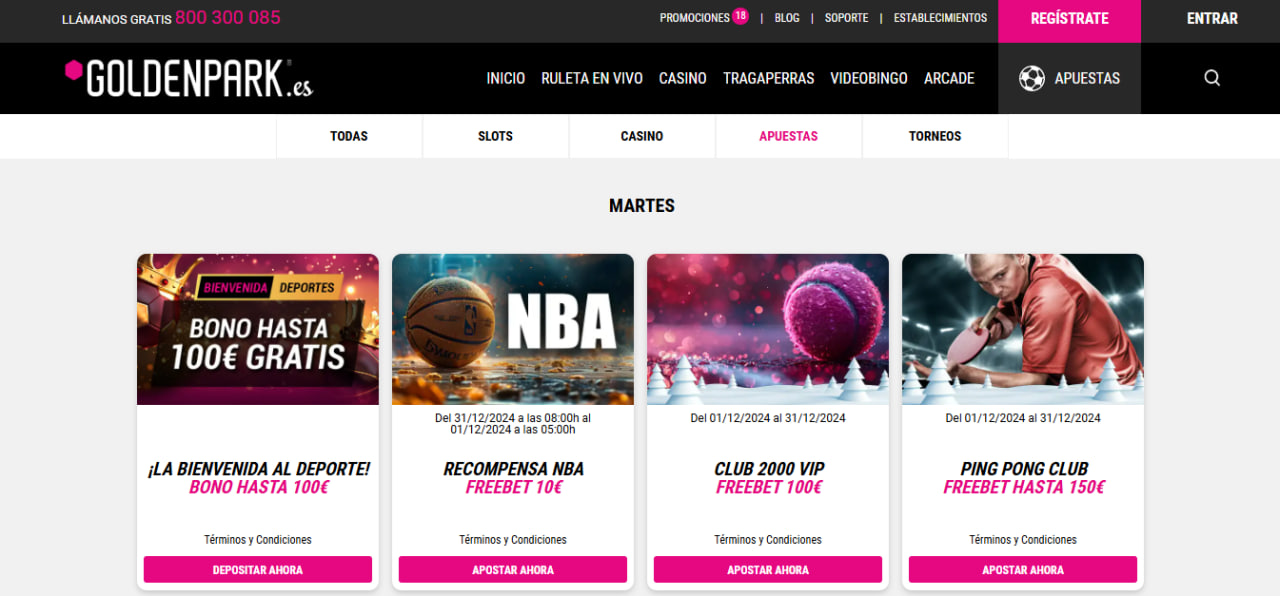
Task: Visit the Blog link
Action: 787,18
